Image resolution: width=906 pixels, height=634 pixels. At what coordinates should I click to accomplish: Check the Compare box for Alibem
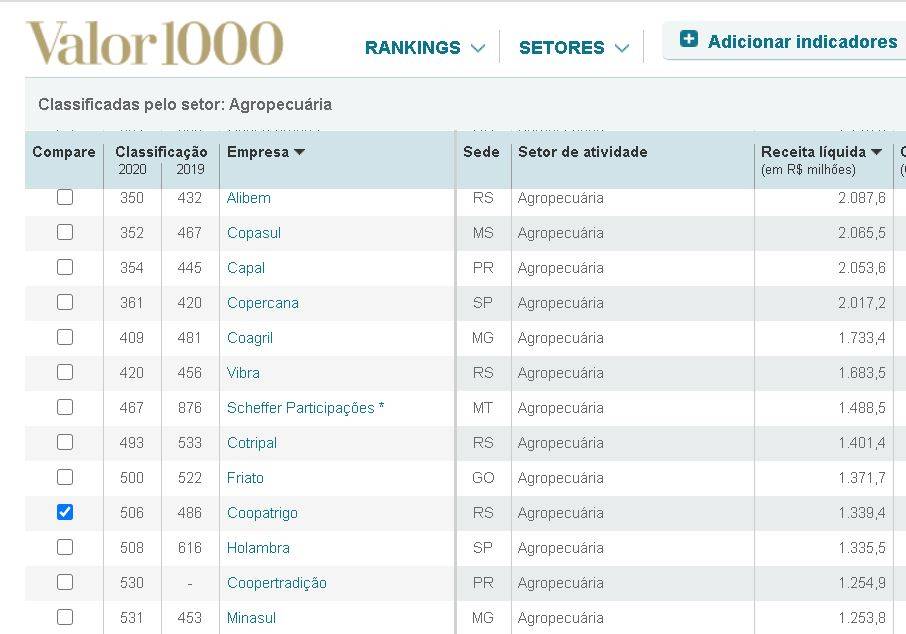[65, 197]
